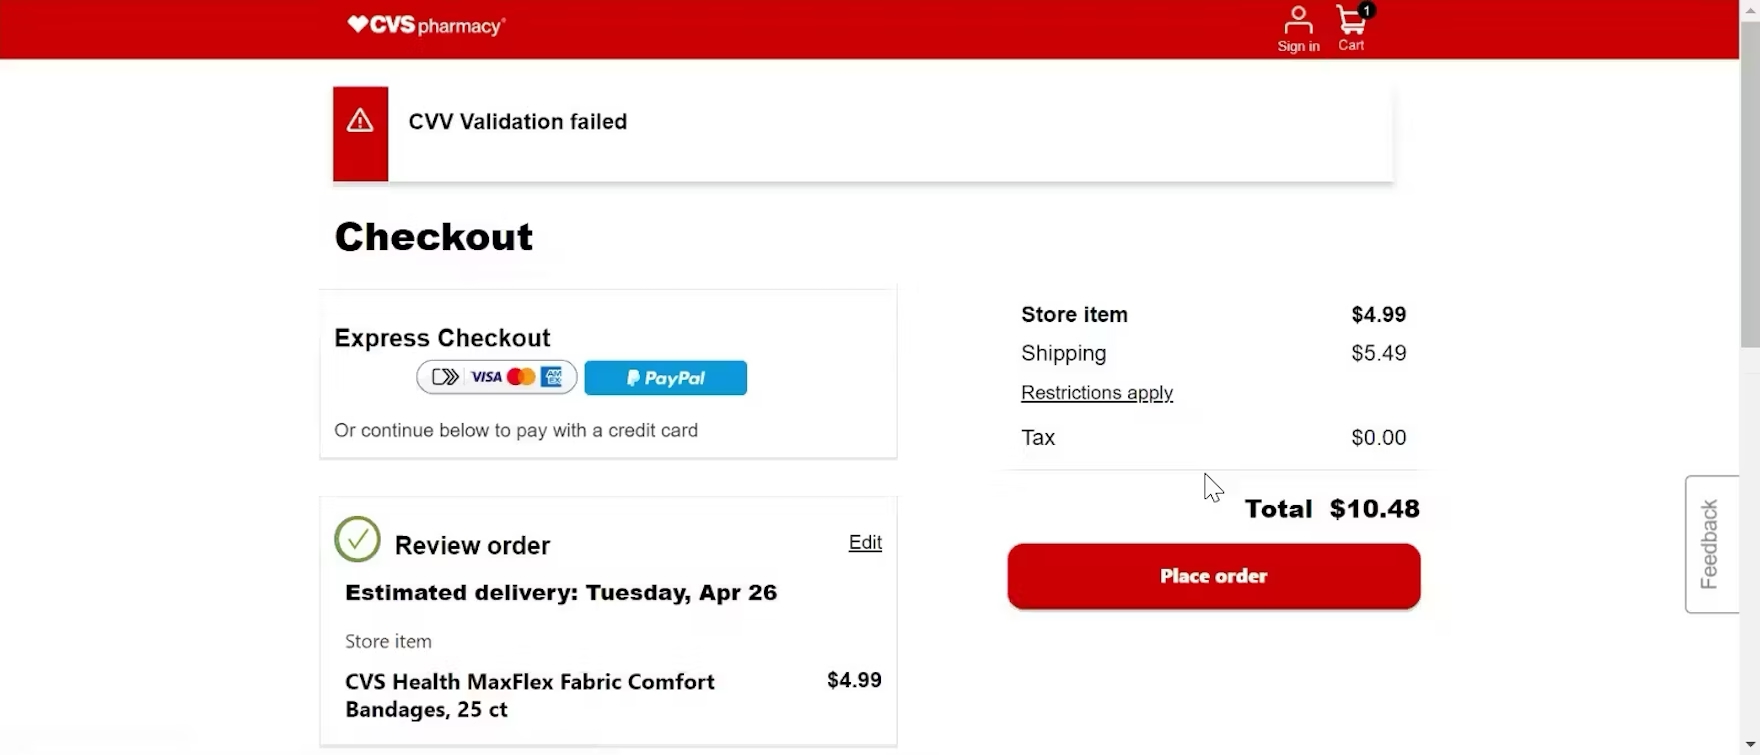Click the green checkmark beside Review order
This screenshot has width=1760, height=755.
point(357,540)
